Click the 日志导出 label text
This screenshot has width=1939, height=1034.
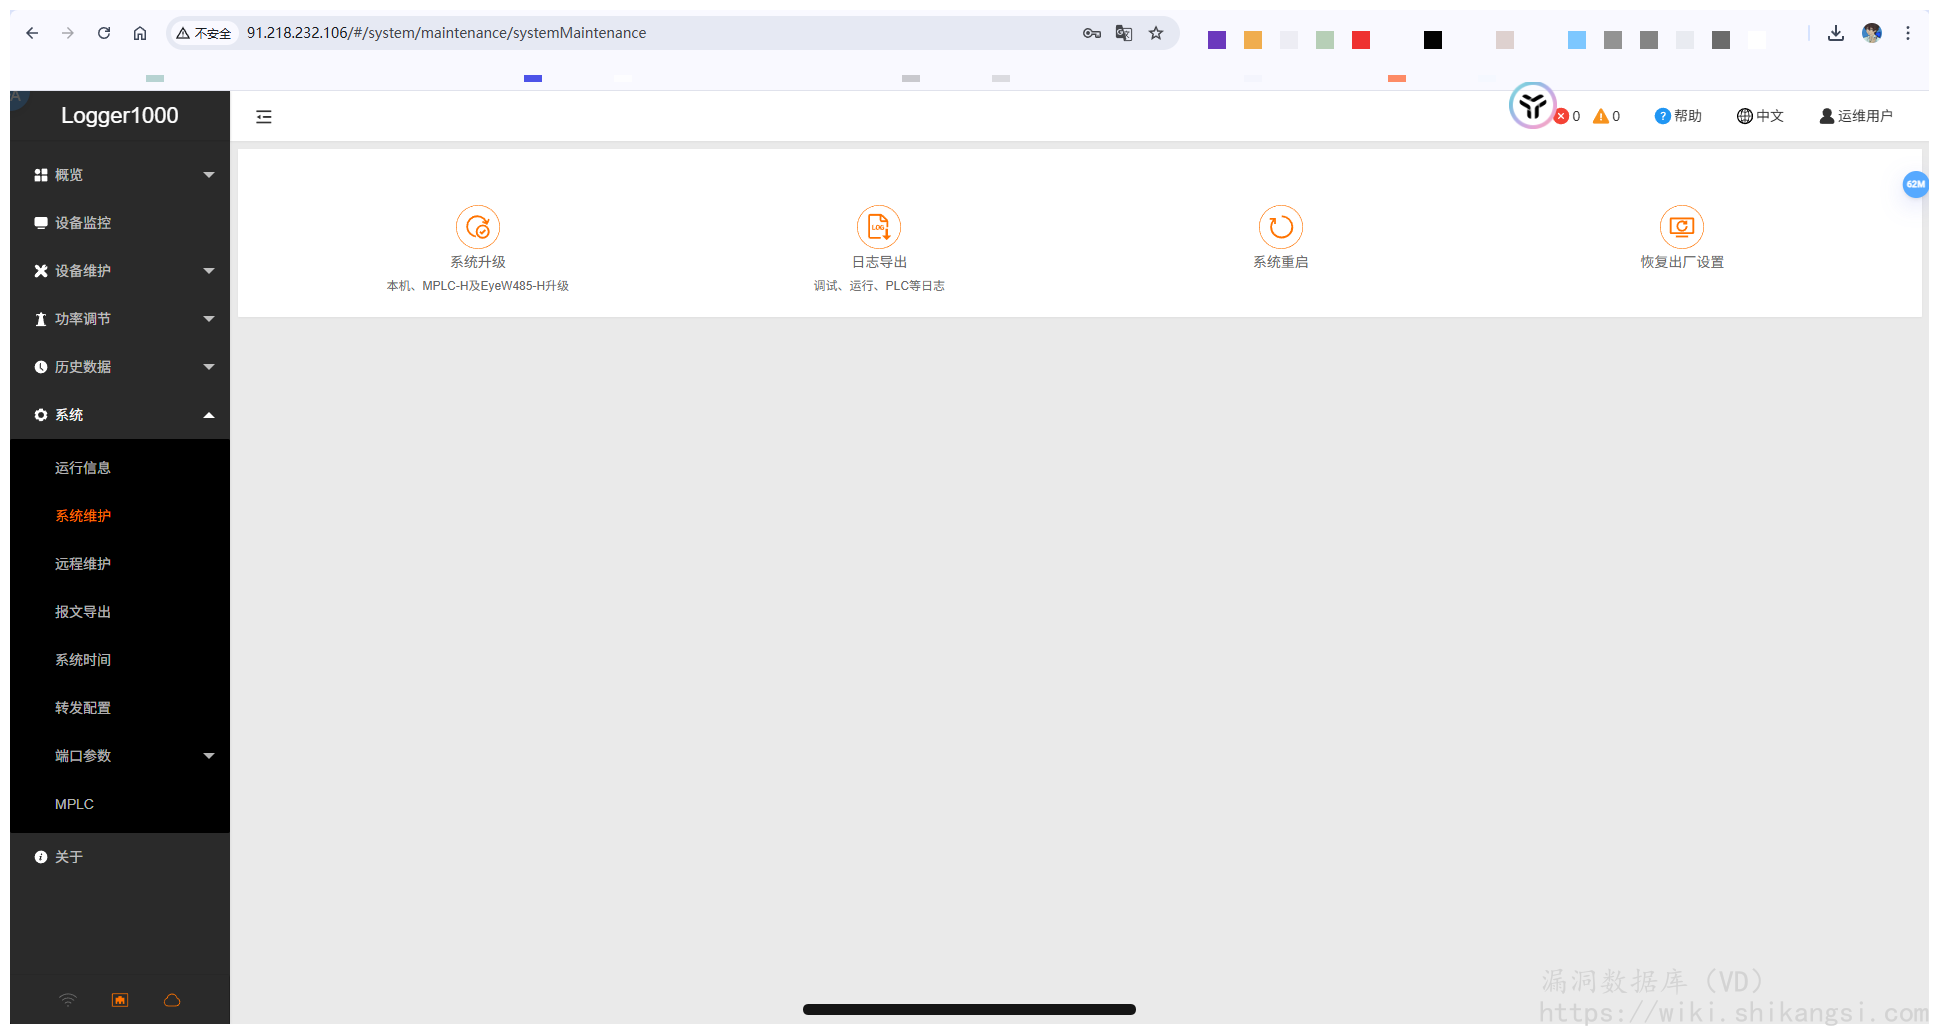[879, 262]
